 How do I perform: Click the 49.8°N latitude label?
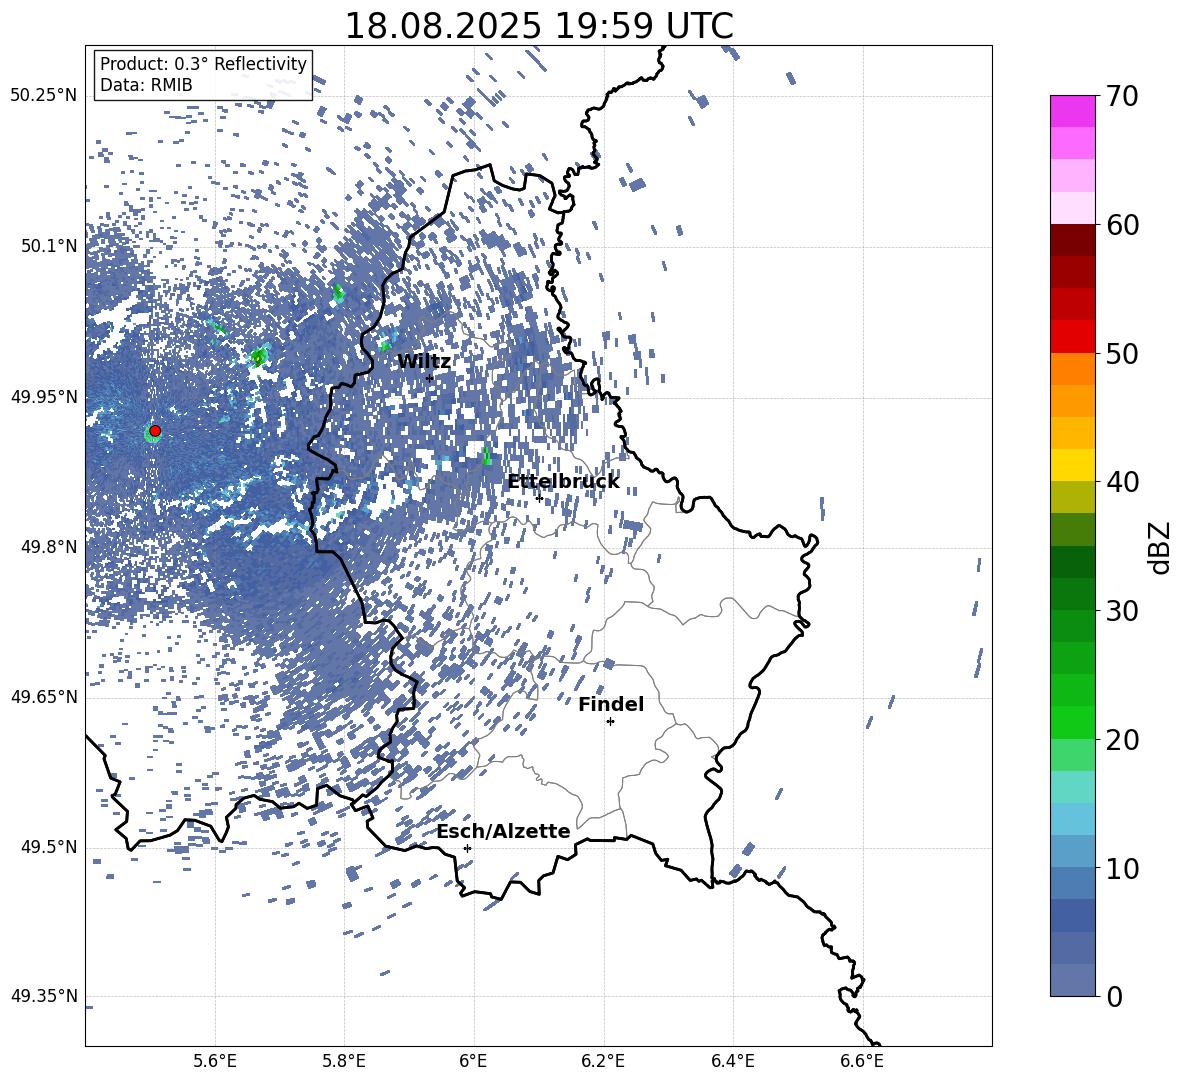50,547
